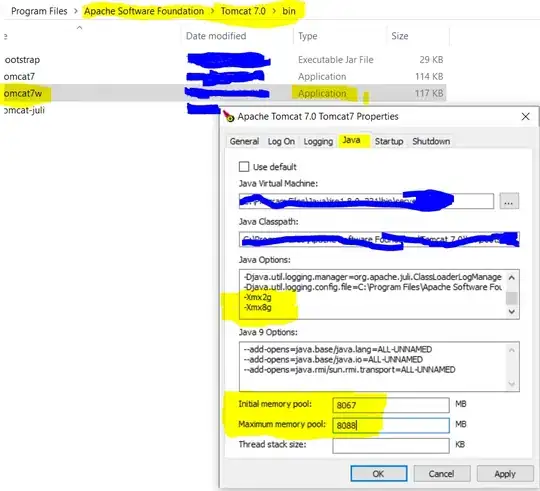This screenshot has width=540, height=491.
Task: Click the --add-opens java.base/java.io line
Action: pyautogui.click(x=333, y=359)
